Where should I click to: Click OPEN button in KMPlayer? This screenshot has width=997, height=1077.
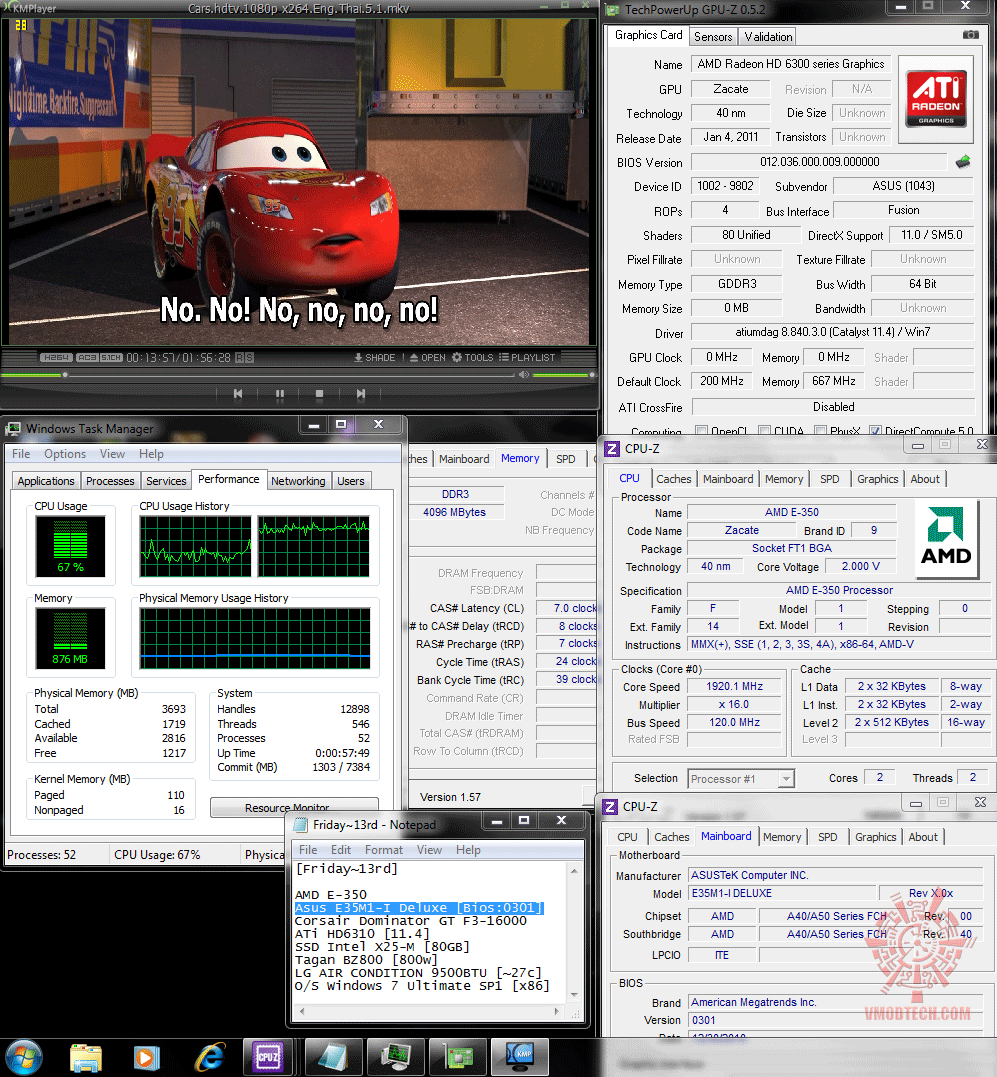[x=428, y=358]
